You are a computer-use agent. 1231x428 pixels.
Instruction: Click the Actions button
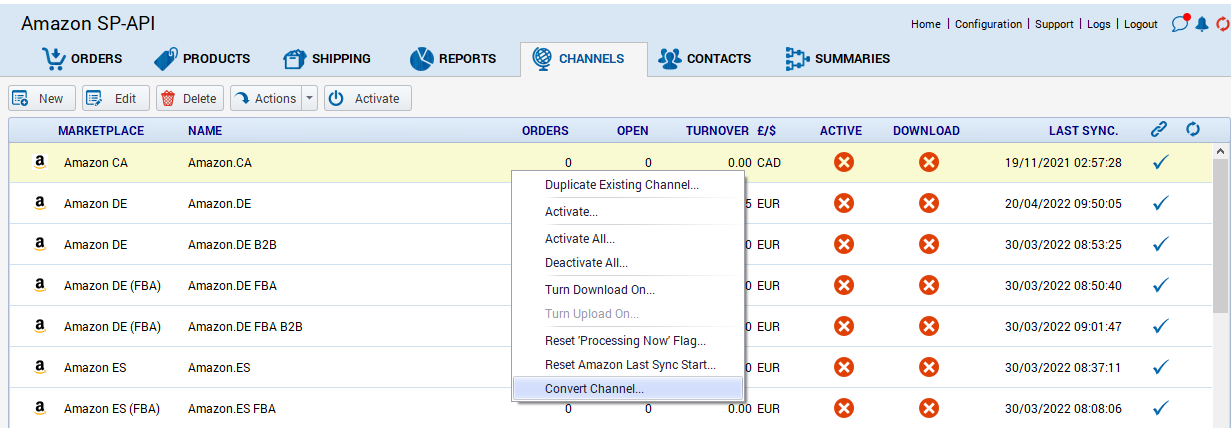[266, 98]
